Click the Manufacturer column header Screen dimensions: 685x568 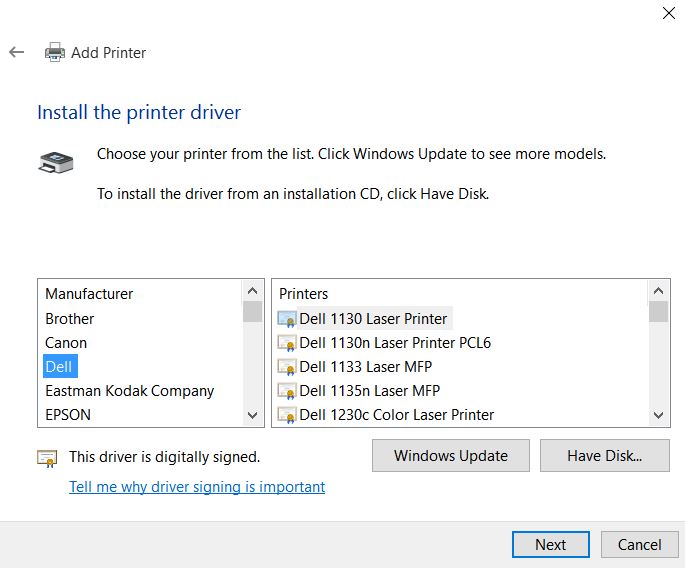click(x=89, y=294)
